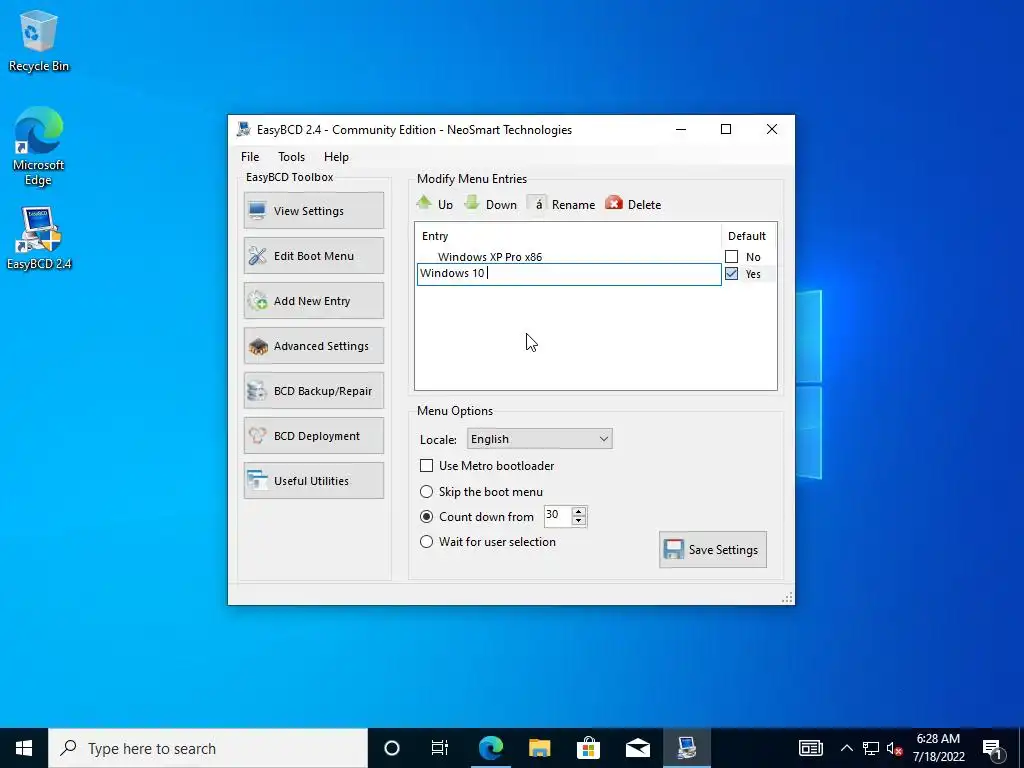Viewport: 1024px width, 768px height.
Task: Expand the Locale dropdown
Action: tap(539, 439)
